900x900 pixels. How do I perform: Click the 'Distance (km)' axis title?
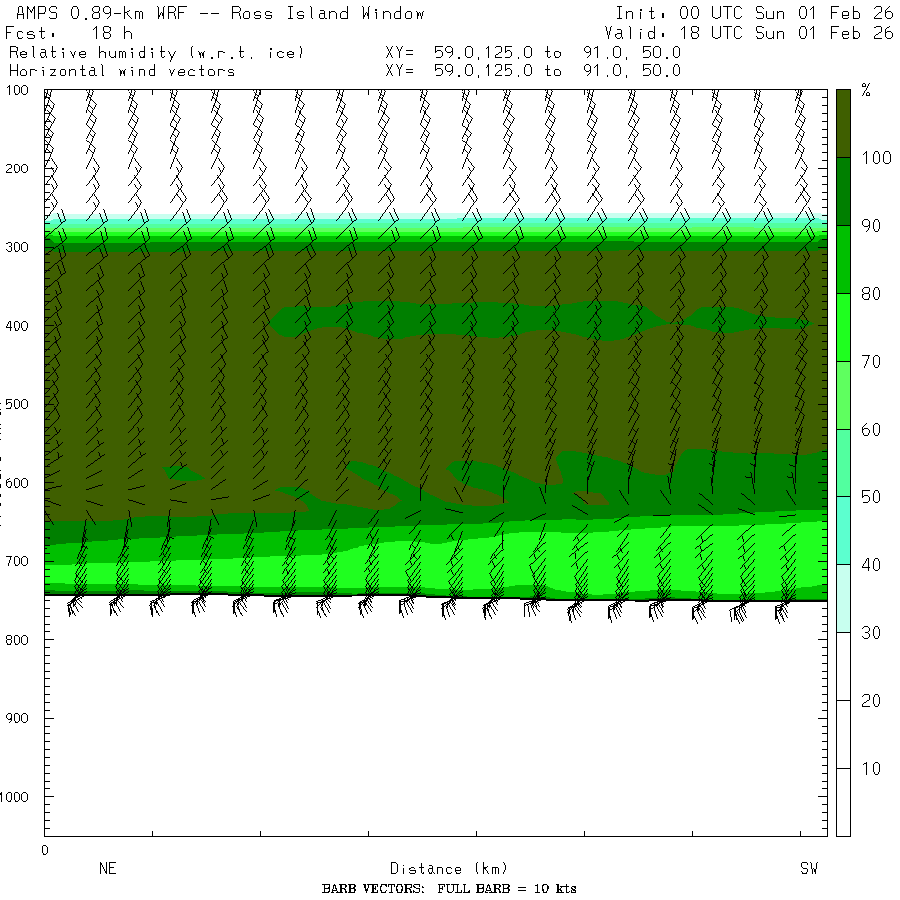pos(449,869)
